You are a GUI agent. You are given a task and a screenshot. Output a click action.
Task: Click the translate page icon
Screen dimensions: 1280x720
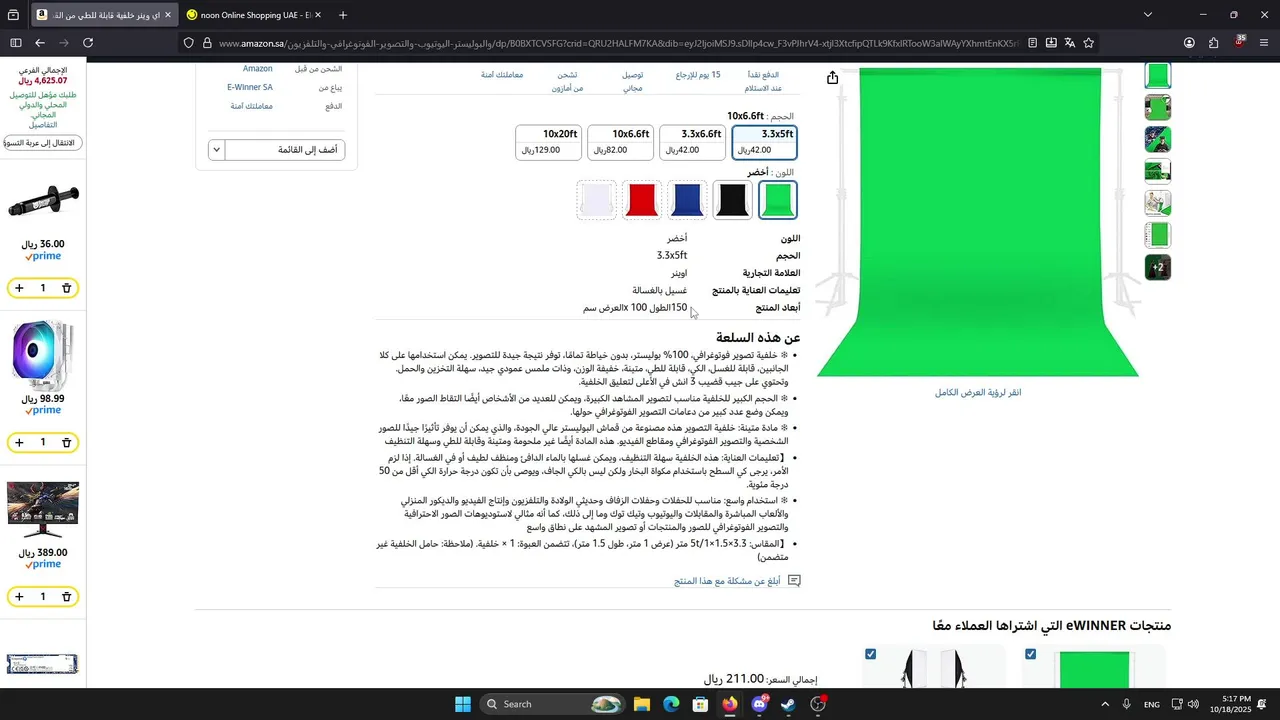pyautogui.click(x=1070, y=43)
